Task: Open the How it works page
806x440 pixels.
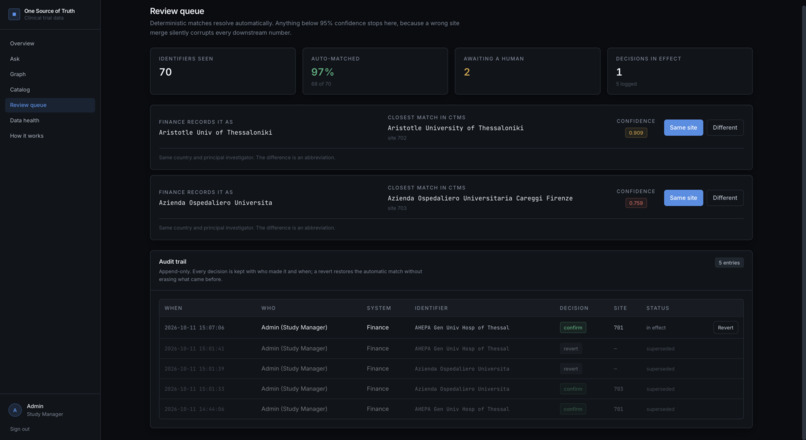Action: (50, 136)
